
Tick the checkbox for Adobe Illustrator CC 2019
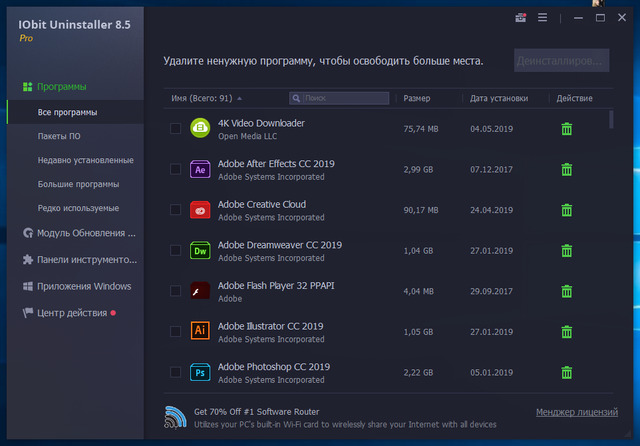176,331
